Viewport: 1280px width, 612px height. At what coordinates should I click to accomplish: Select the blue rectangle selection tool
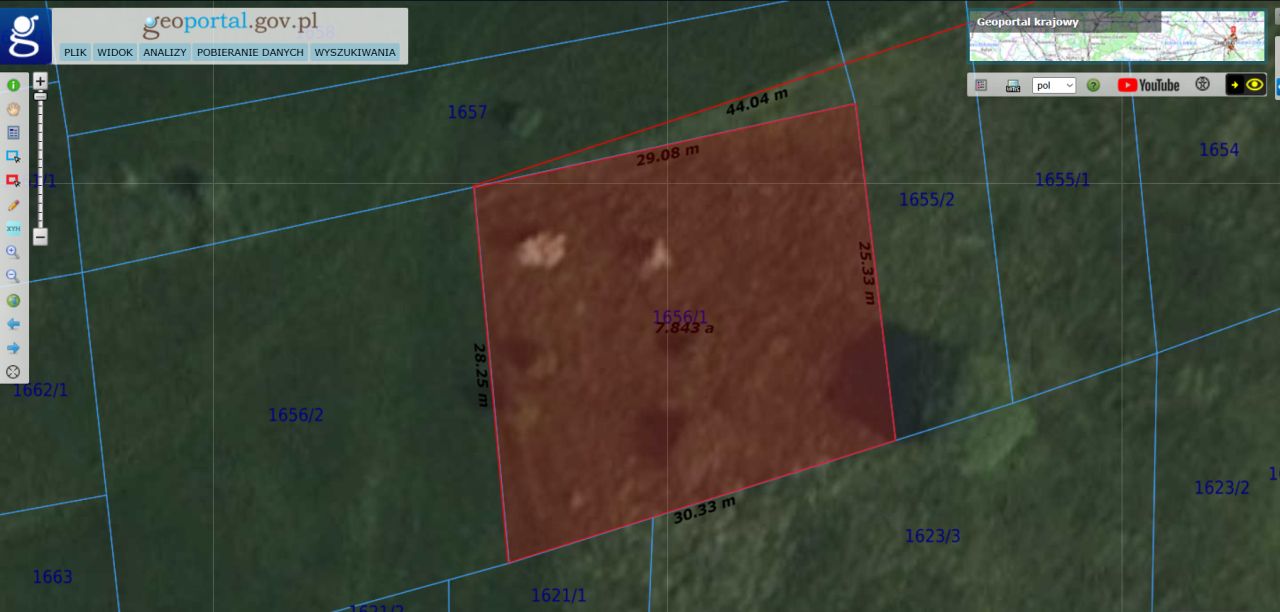13,157
